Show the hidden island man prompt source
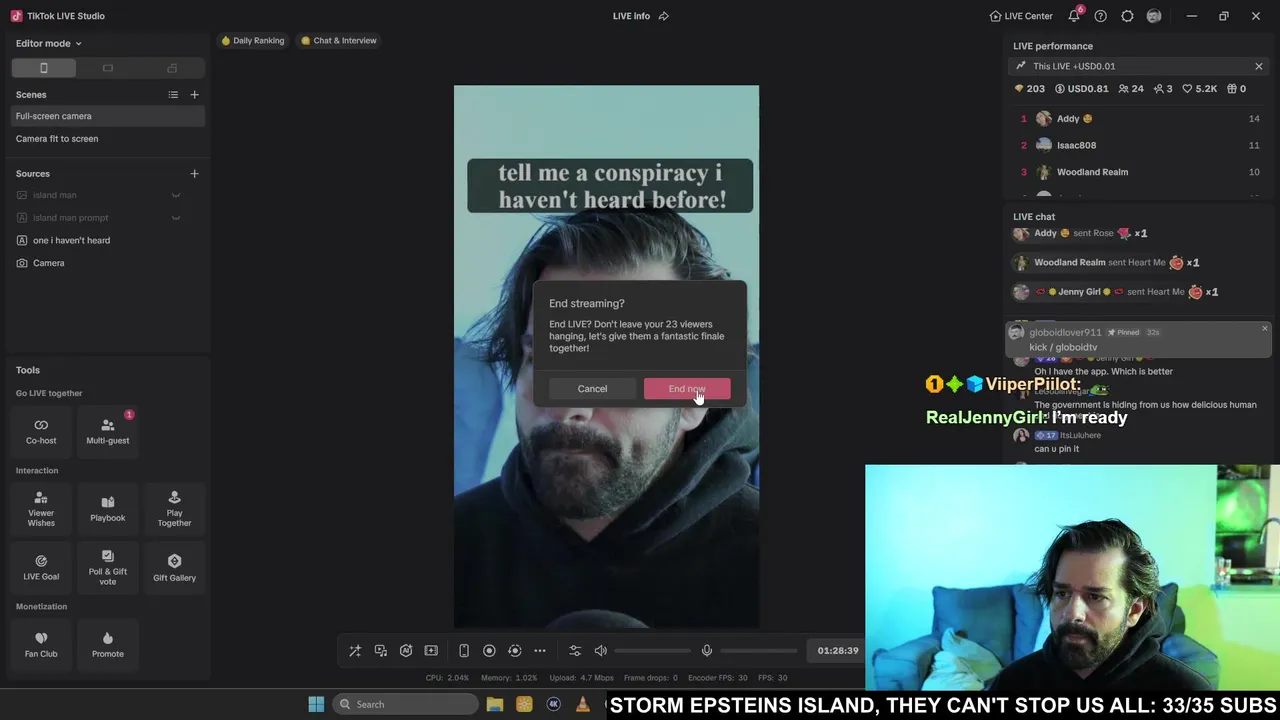Image resolution: width=1280 pixels, height=720 pixels. click(176, 218)
